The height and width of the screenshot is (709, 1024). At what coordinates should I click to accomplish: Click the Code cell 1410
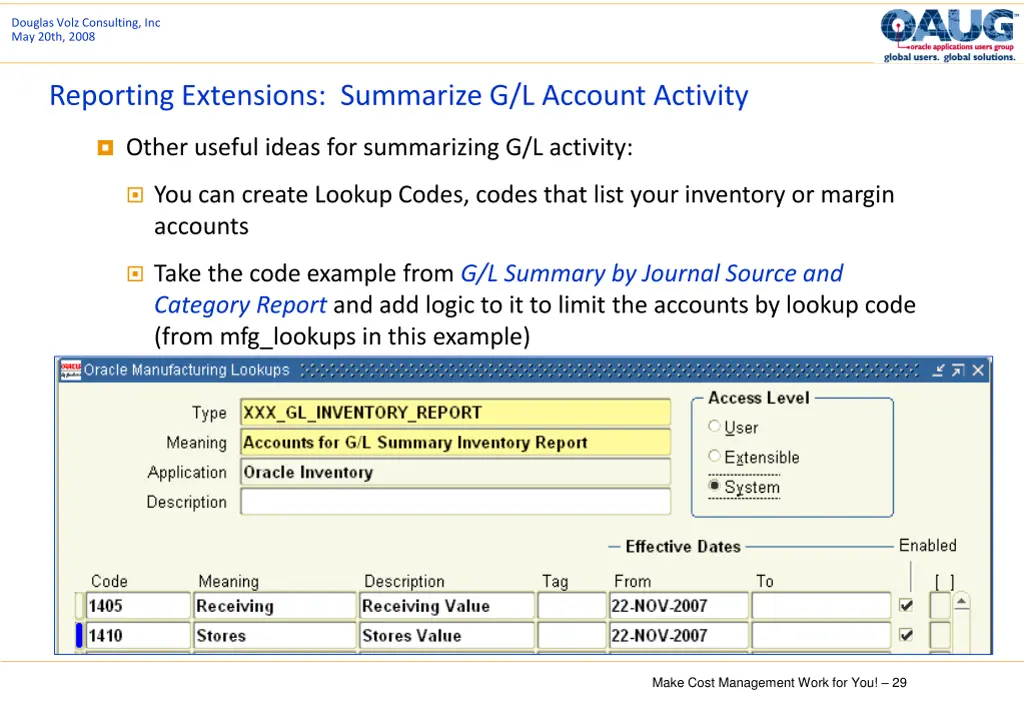(x=138, y=635)
